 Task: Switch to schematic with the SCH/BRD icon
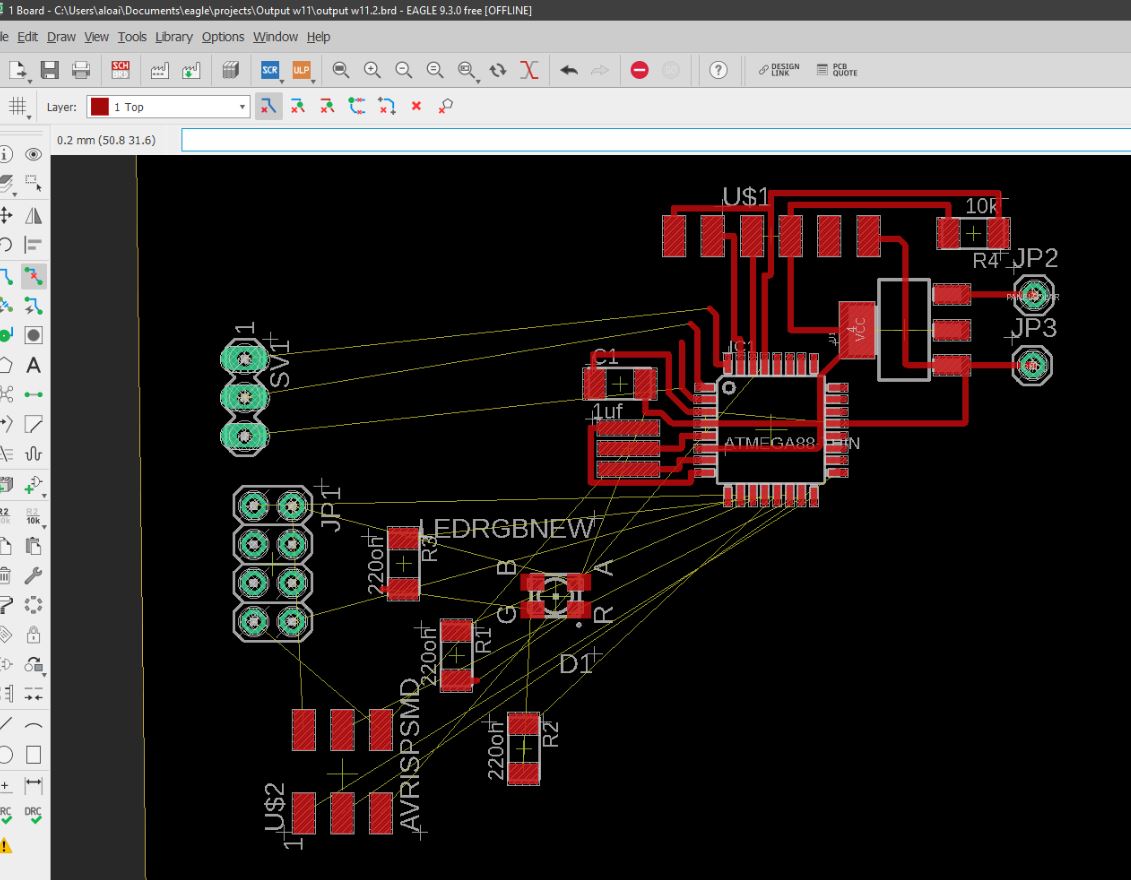pyautogui.click(x=120, y=70)
